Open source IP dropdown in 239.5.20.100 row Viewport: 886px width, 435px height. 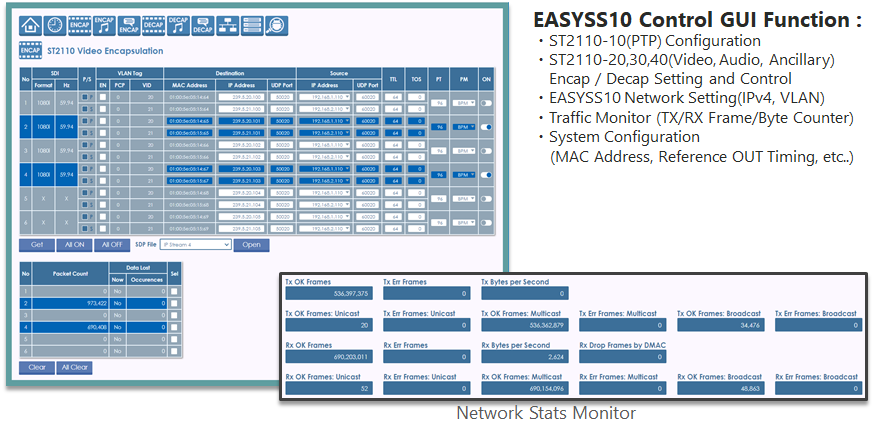[x=324, y=97]
